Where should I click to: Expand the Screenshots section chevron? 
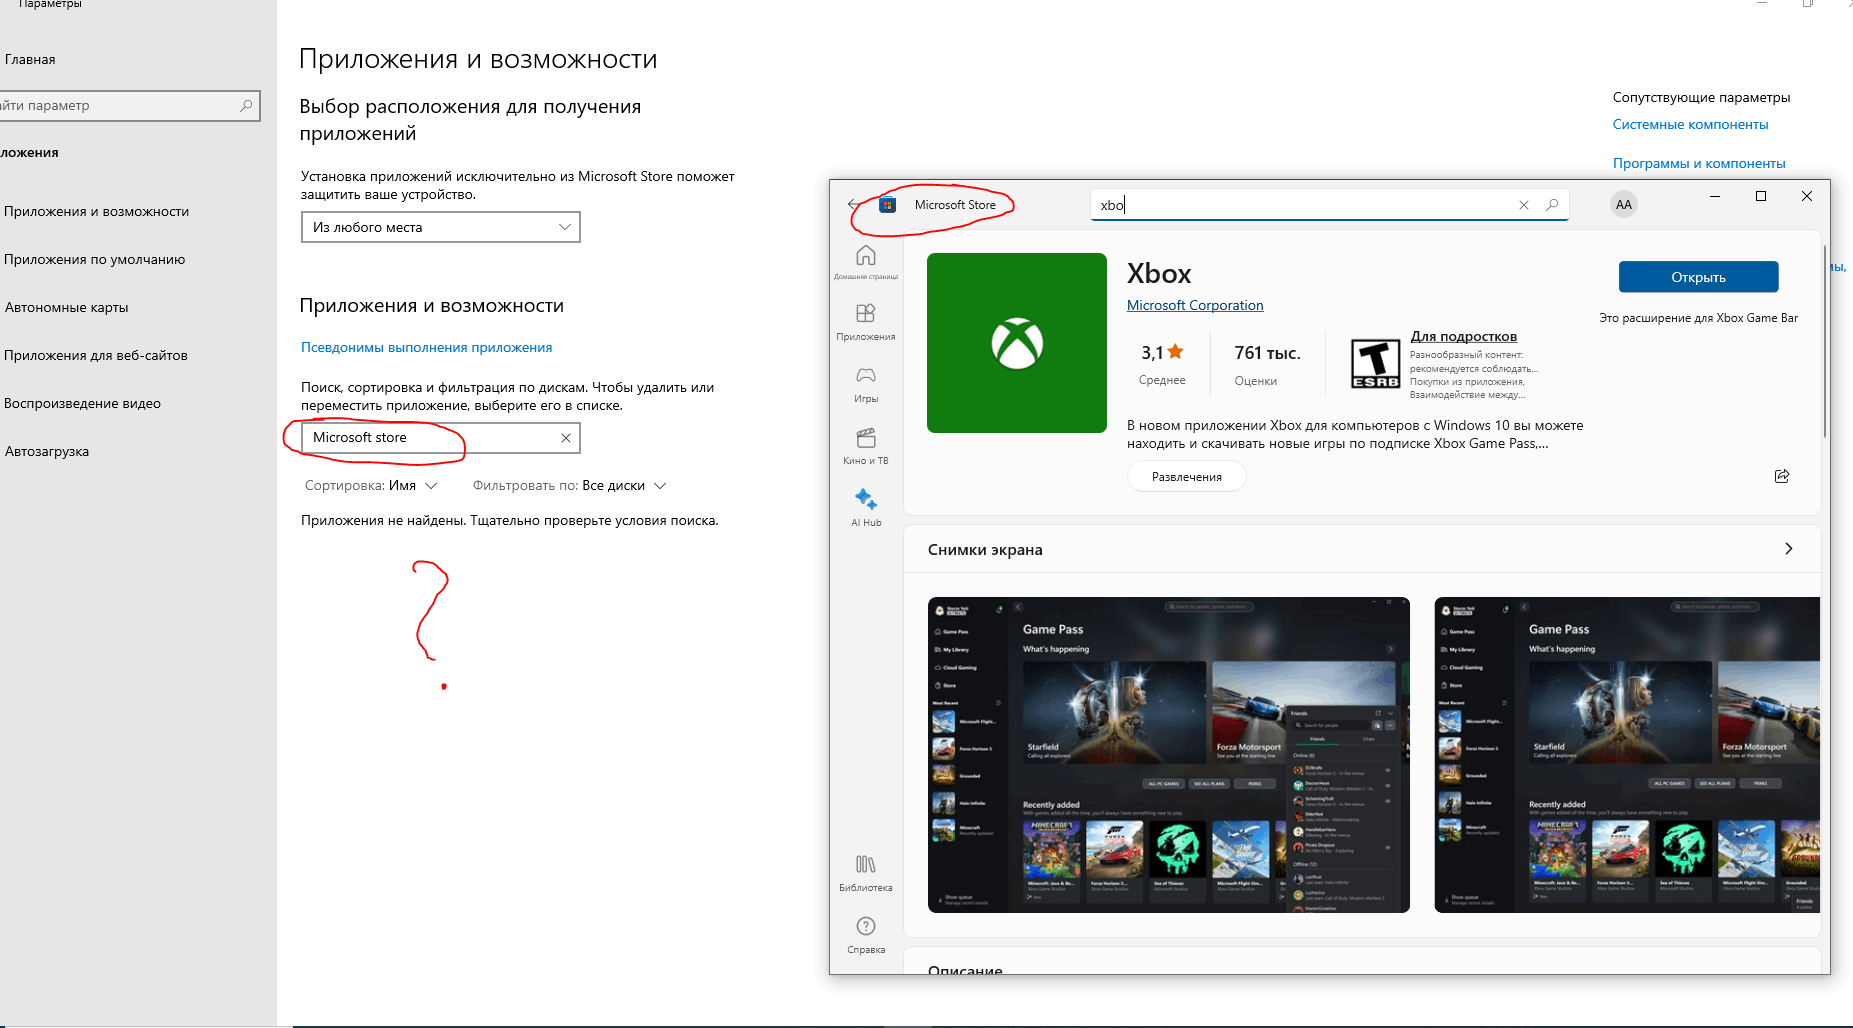(1789, 548)
